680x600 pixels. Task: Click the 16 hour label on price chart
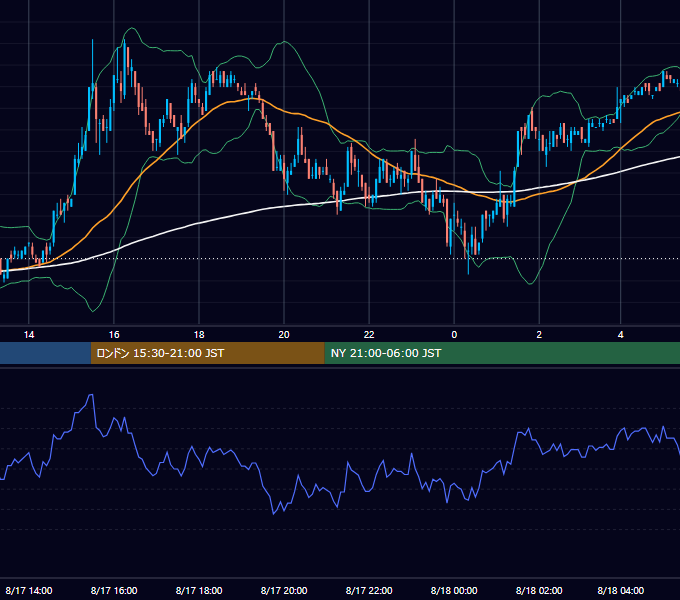pos(114,335)
